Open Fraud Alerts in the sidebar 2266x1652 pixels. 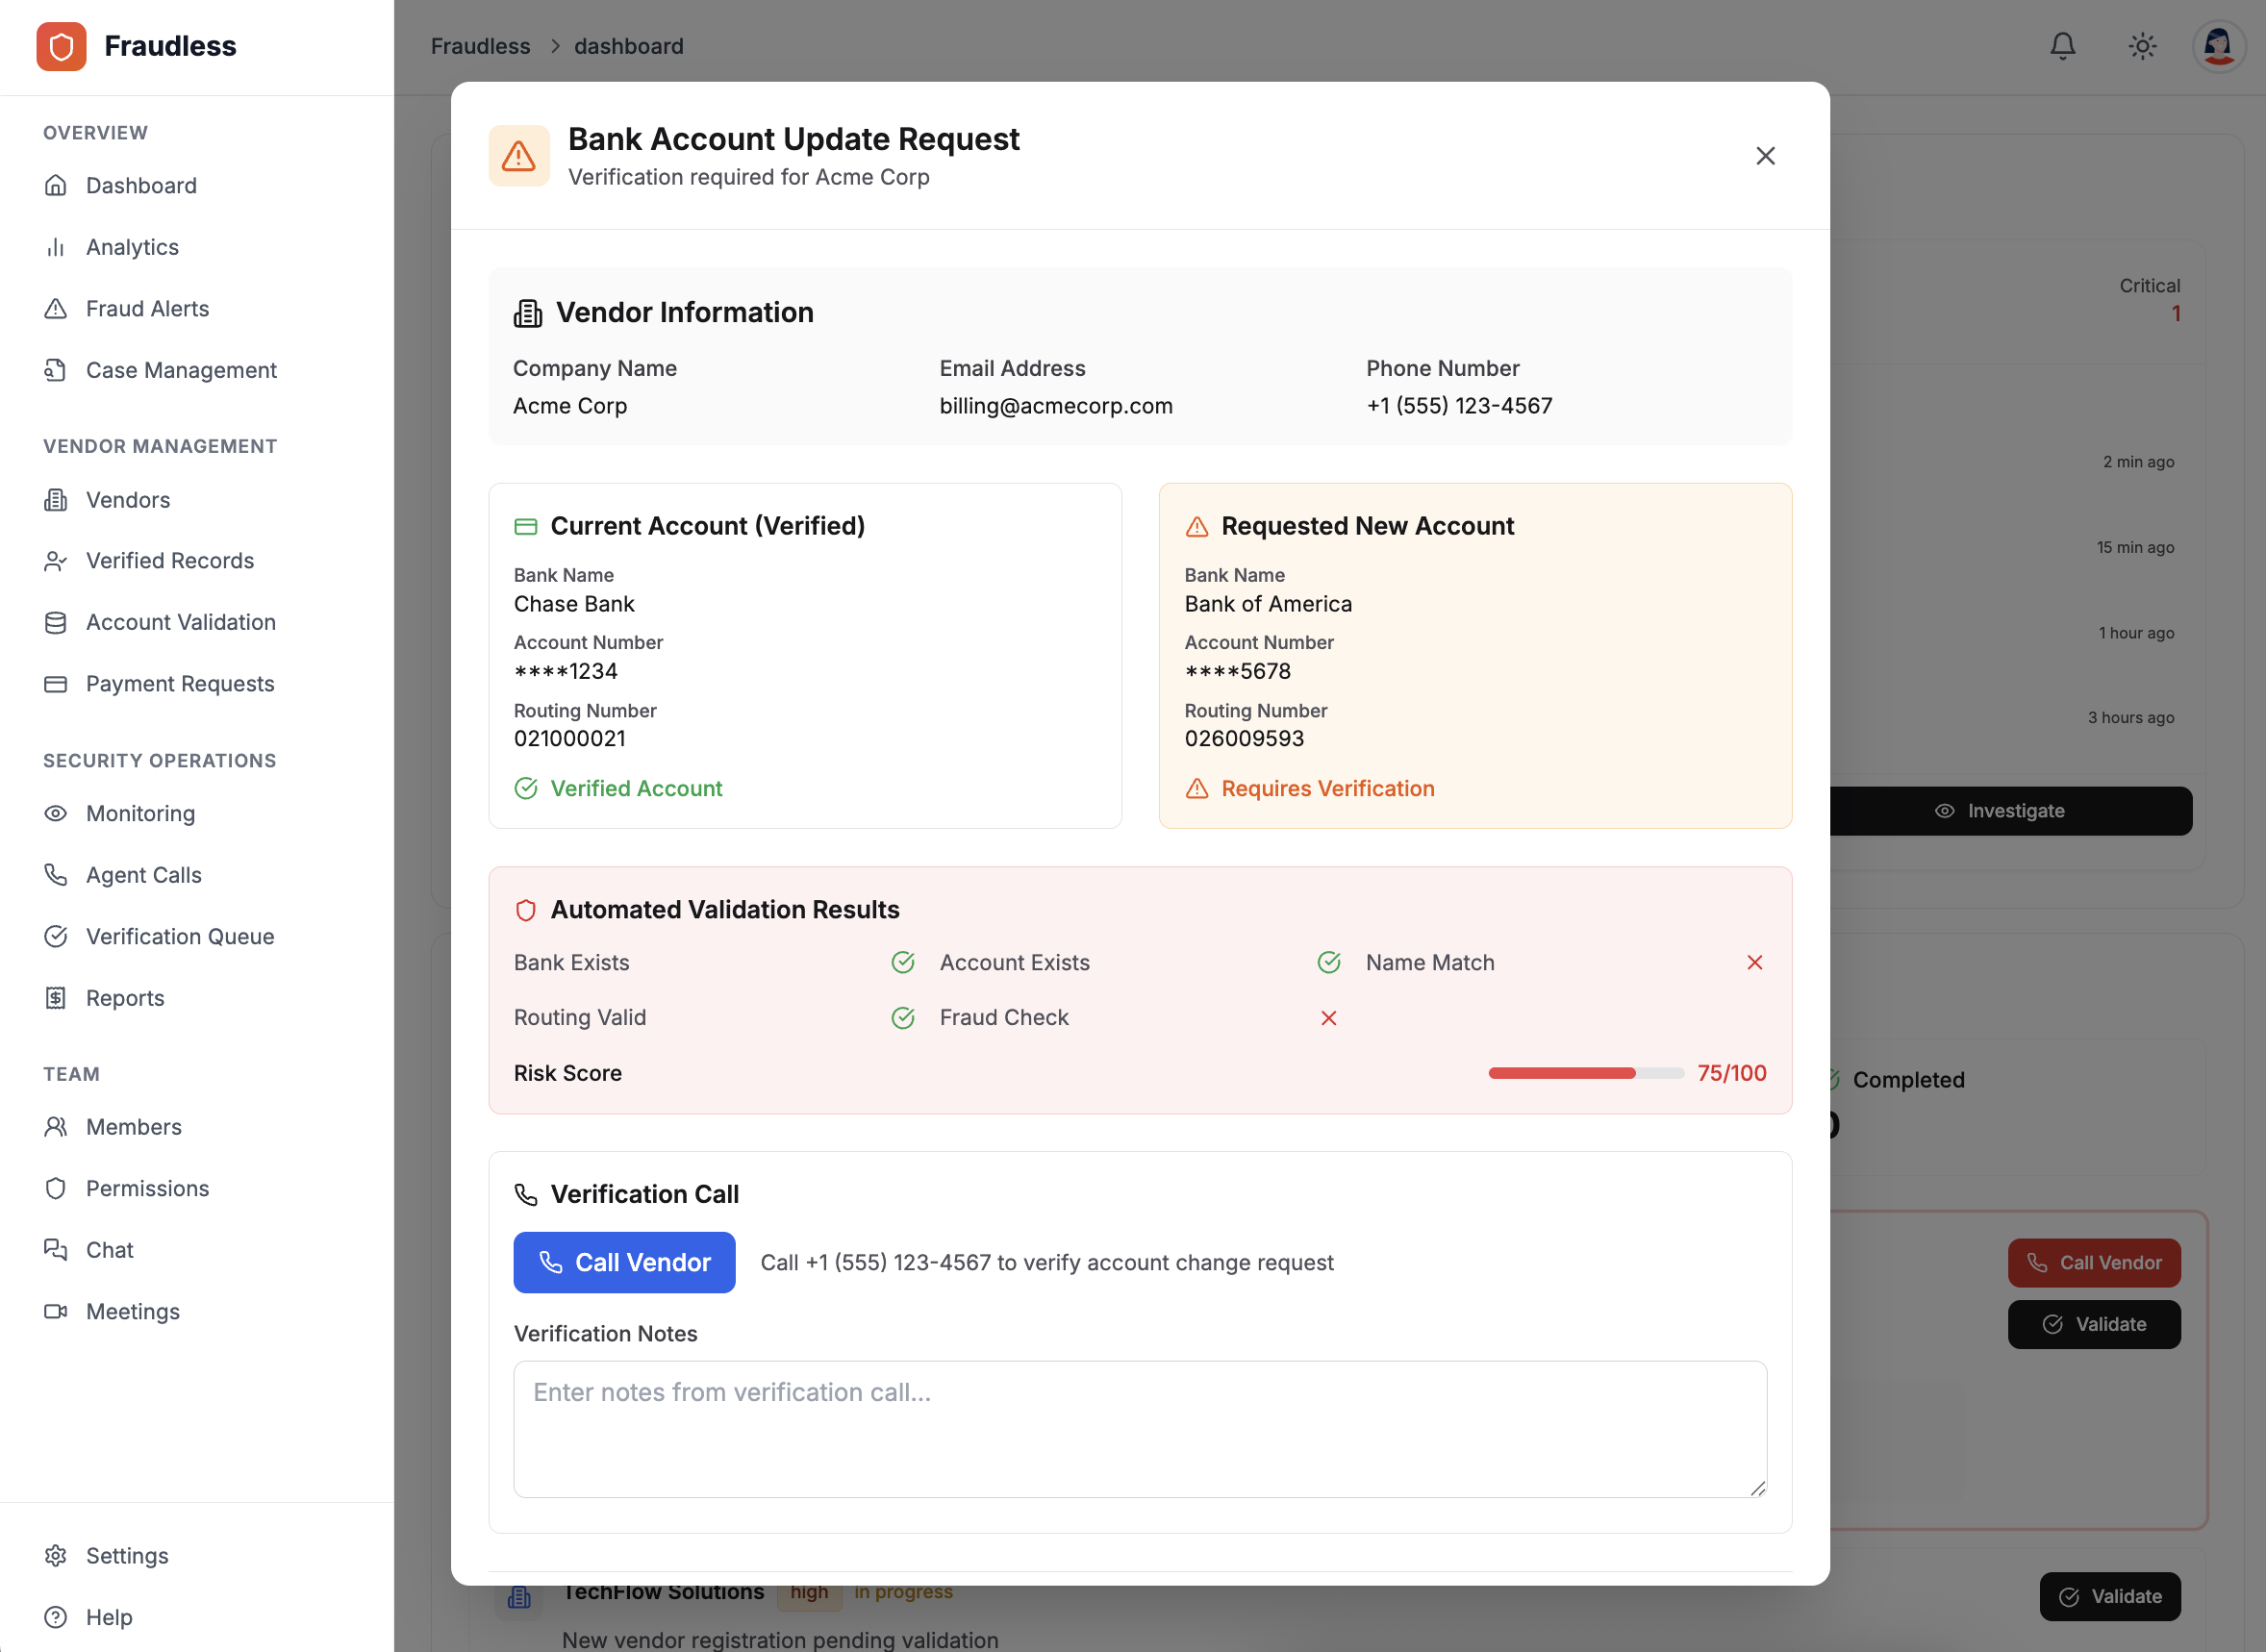pyautogui.click(x=147, y=309)
